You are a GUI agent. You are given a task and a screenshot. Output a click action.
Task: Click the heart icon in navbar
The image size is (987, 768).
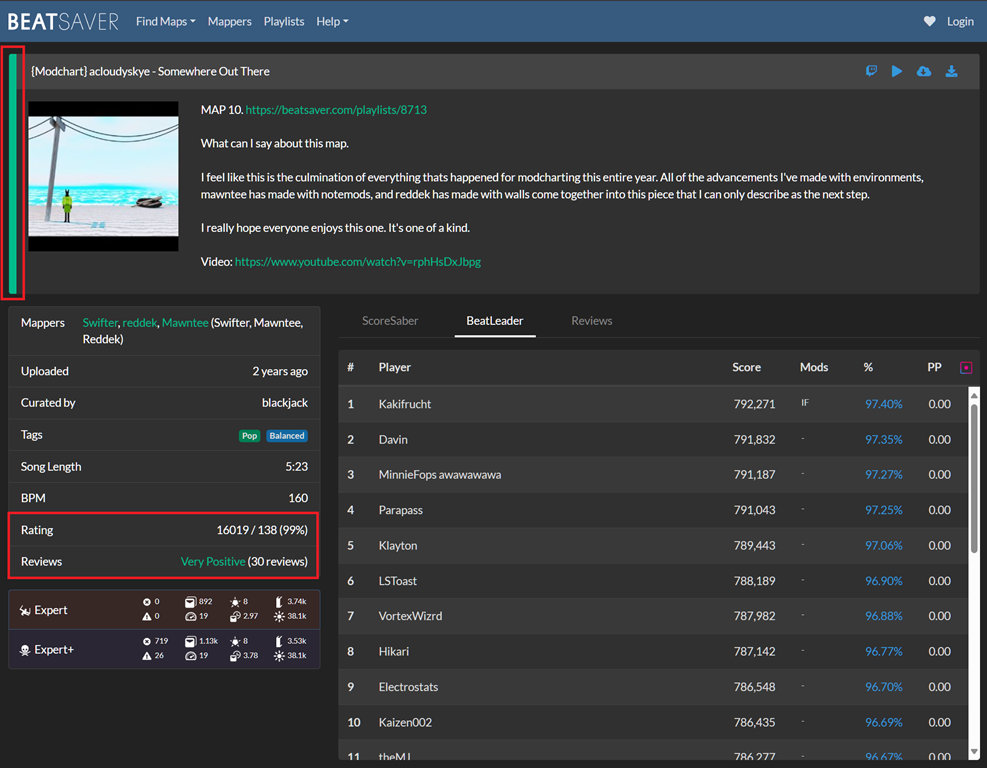[x=929, y=21]
